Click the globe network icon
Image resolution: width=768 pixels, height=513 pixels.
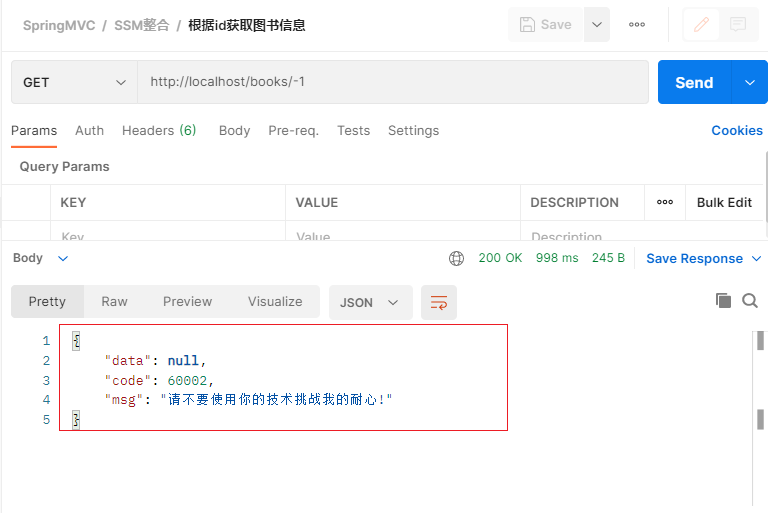[x=457, y=258]
